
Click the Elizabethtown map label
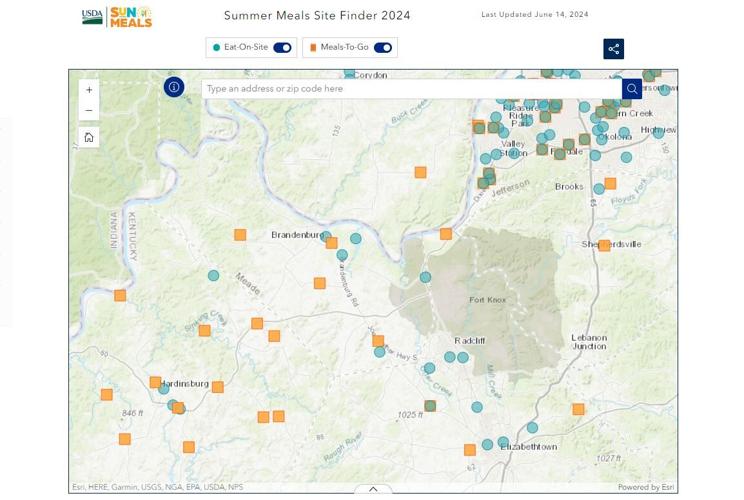pyautogui.click(x=529, y=447)
